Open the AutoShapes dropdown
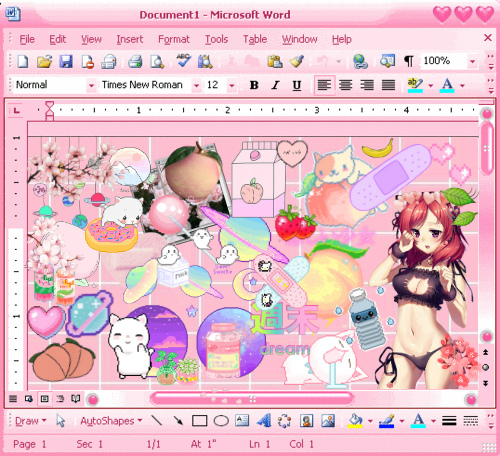The image size is (500, 456). point(111,421)
